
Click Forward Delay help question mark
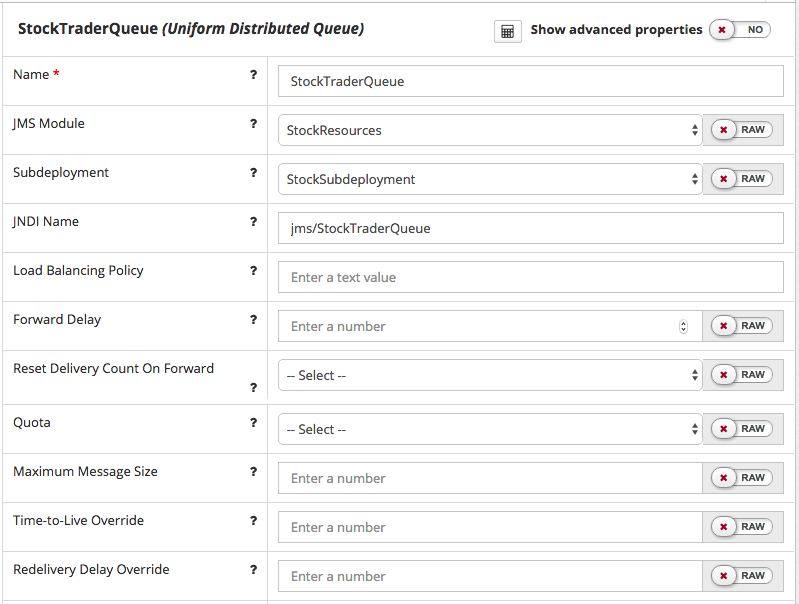[253, 320]
